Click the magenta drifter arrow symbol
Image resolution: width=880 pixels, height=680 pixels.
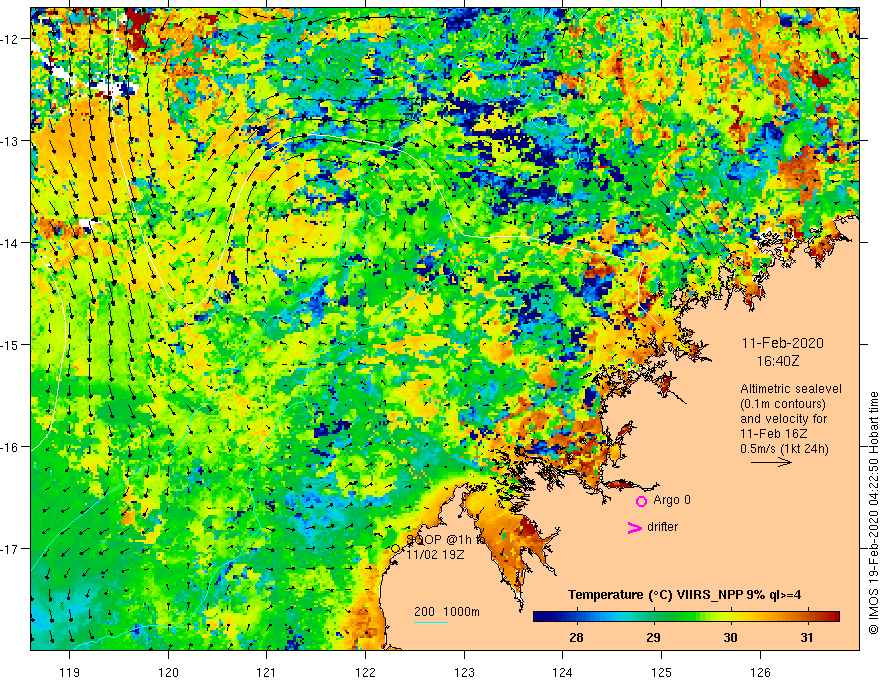[635, 527]
